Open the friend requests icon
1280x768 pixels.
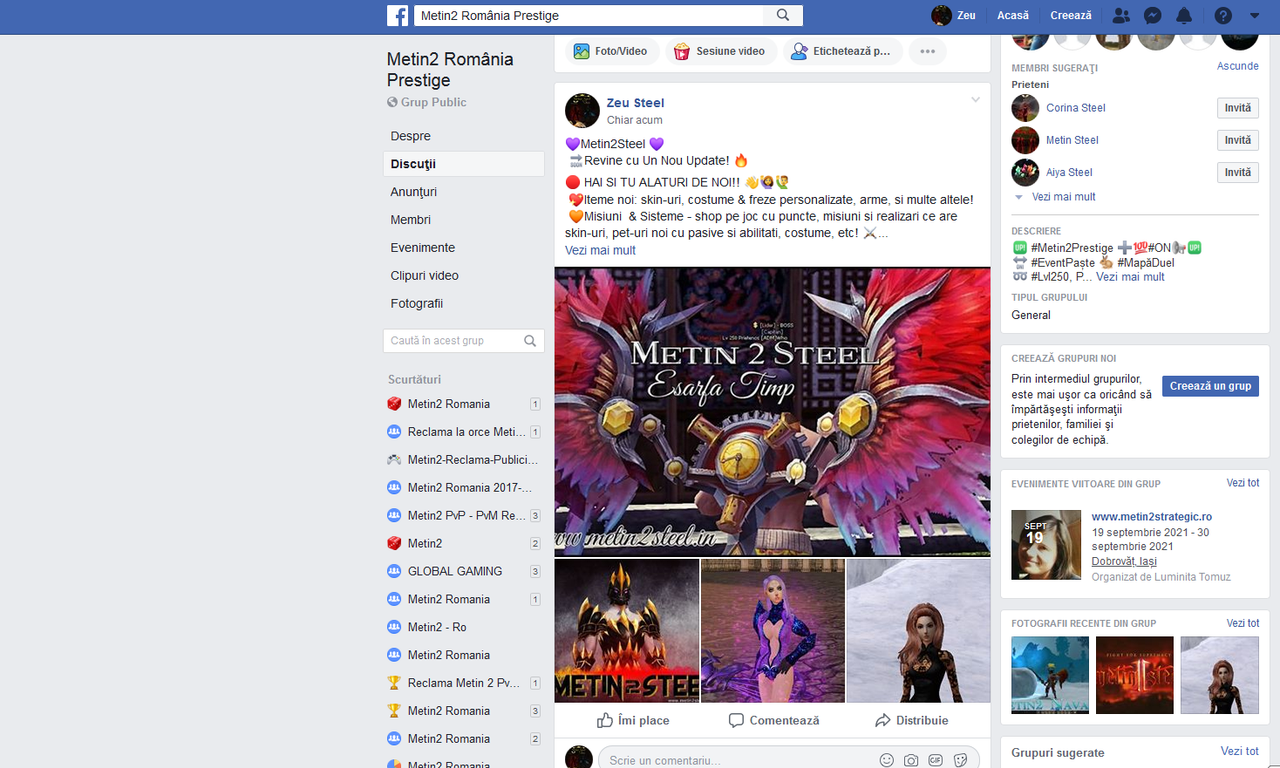point(1120,15)
